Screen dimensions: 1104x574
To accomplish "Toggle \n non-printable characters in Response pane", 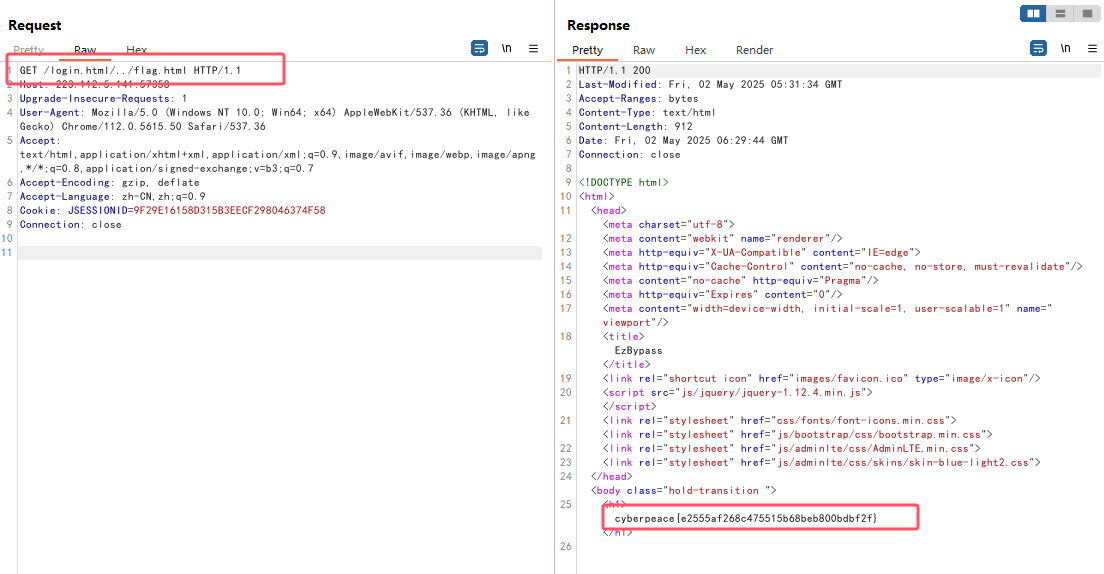I will (1065, 49).
